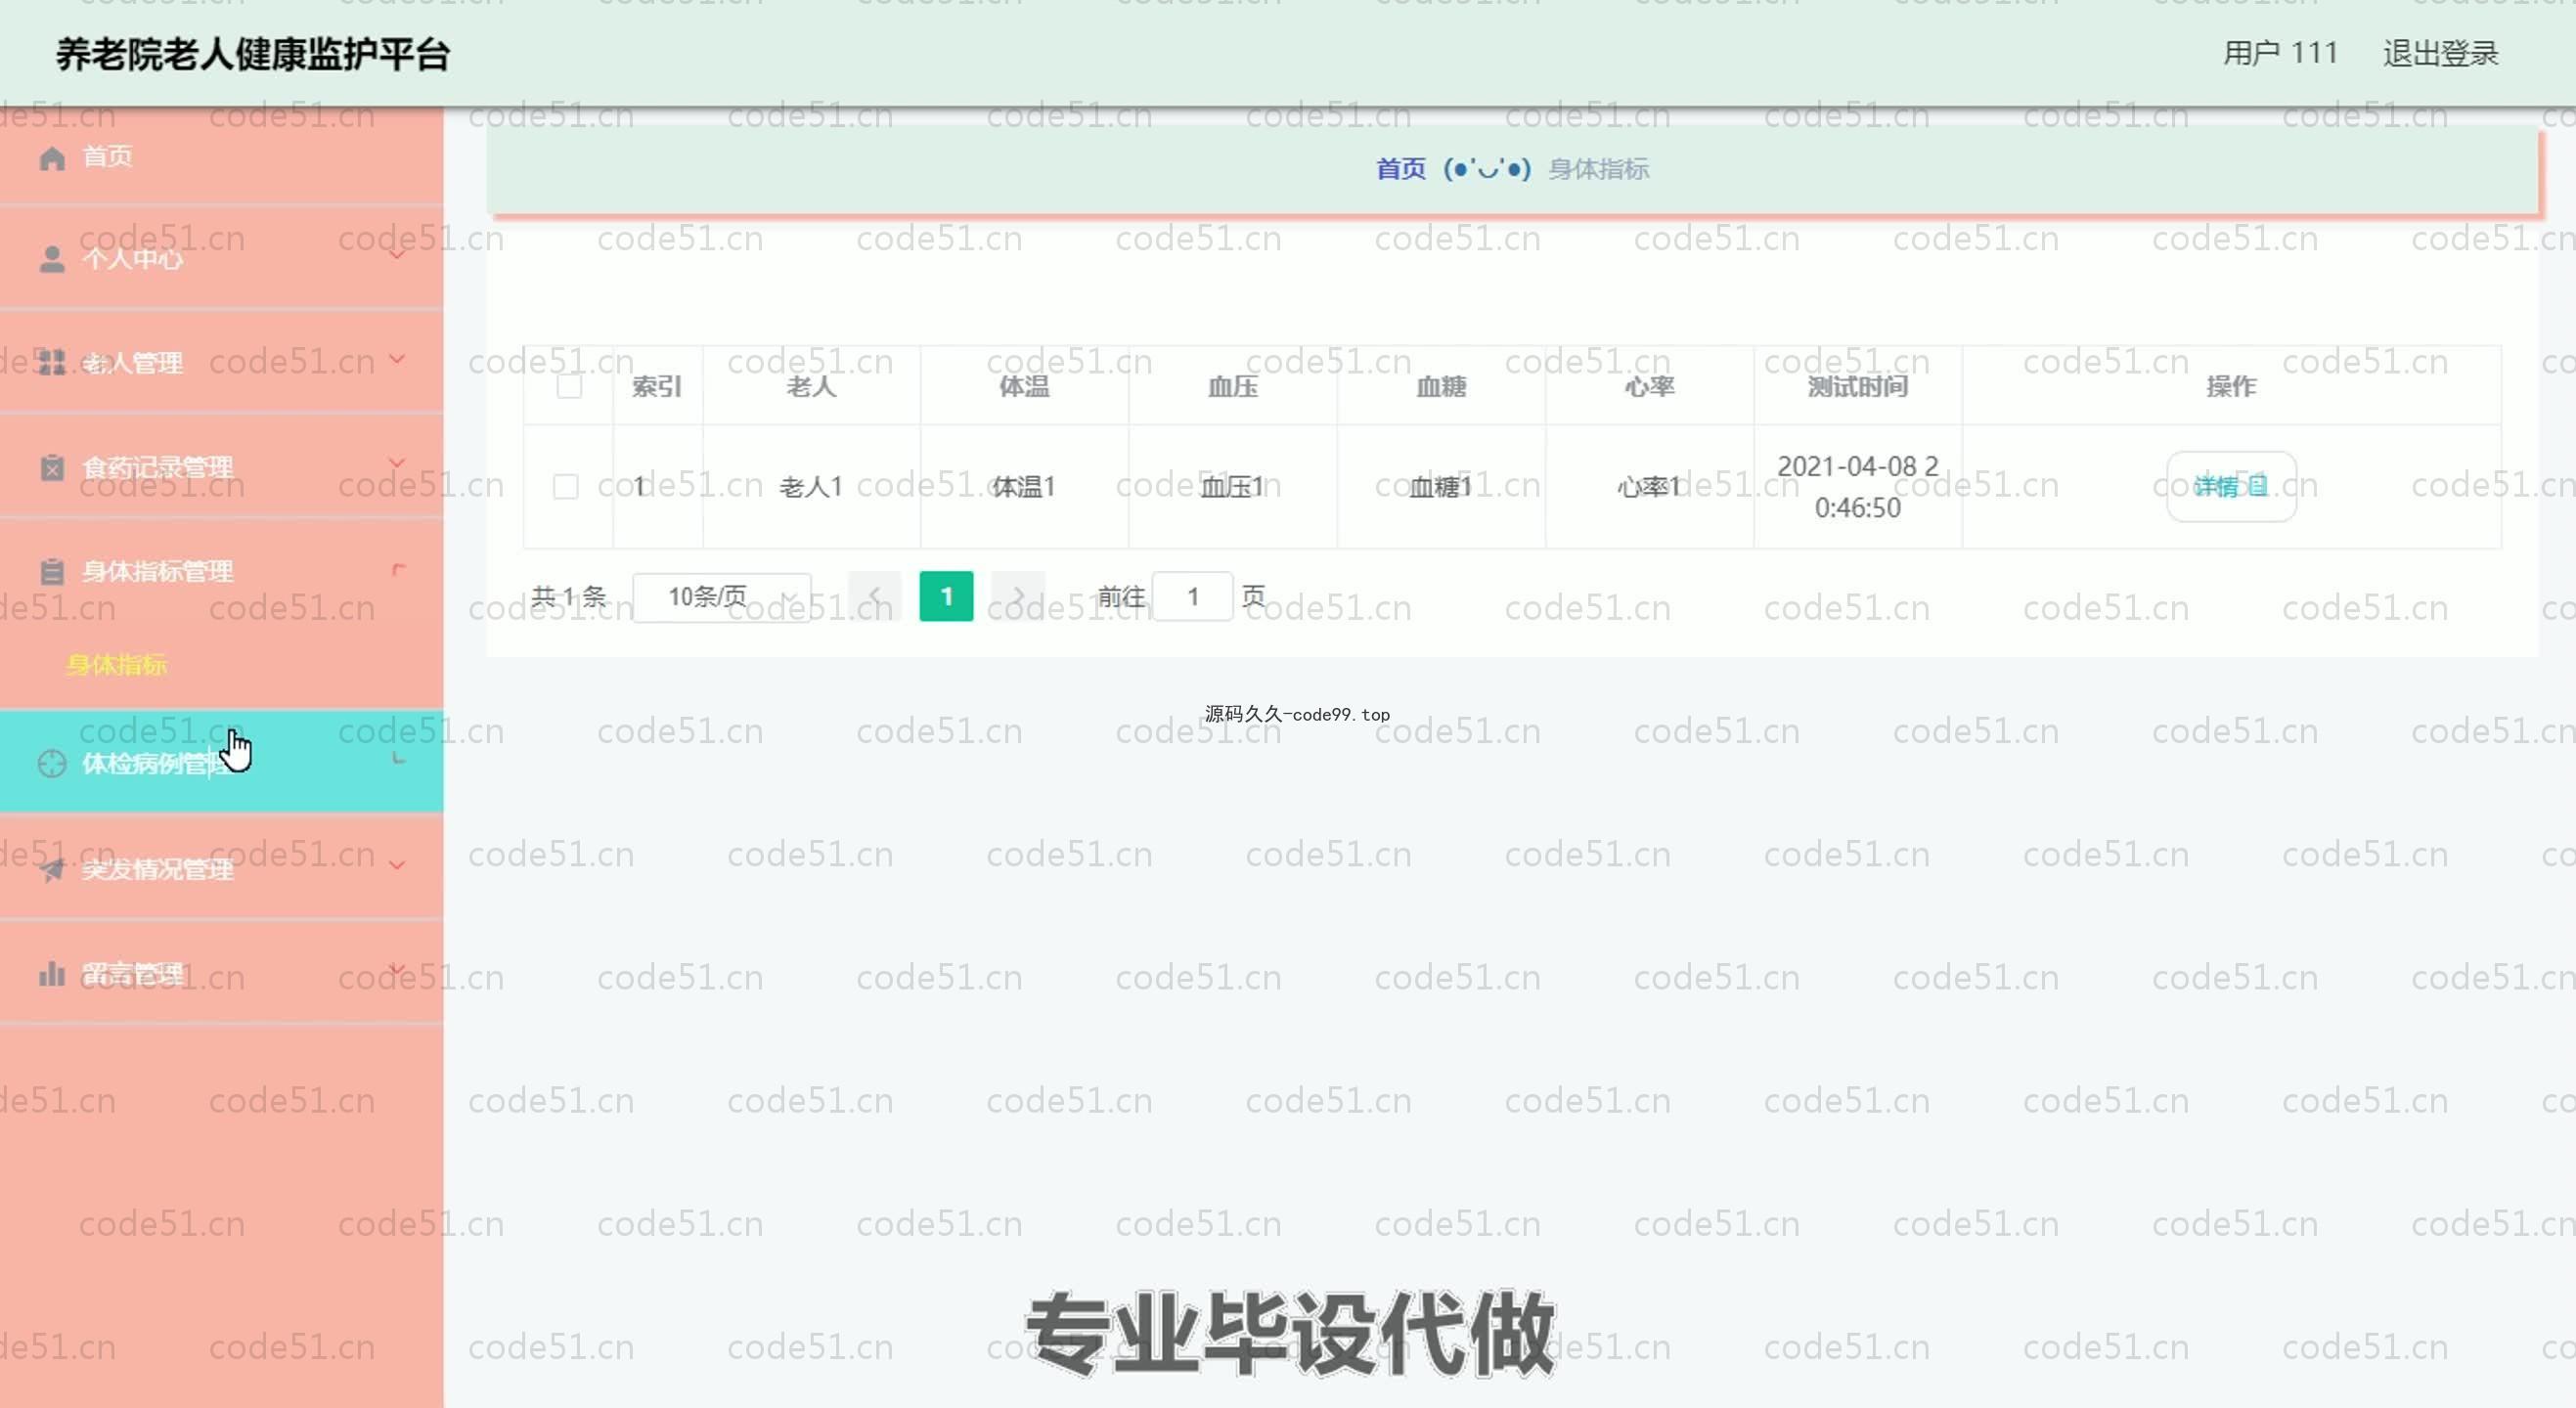The width and height of the screenshot is (2576, 1408).
Task: Click the grid icon beside 老人管理
Action: (52, 362)
